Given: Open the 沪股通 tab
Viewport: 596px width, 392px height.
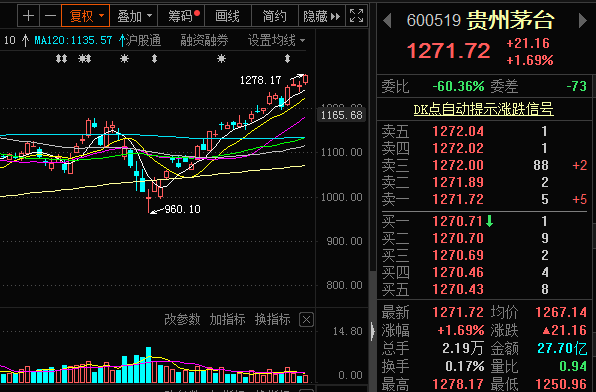Looking at the screenshot, I should [x=143, y=40].
